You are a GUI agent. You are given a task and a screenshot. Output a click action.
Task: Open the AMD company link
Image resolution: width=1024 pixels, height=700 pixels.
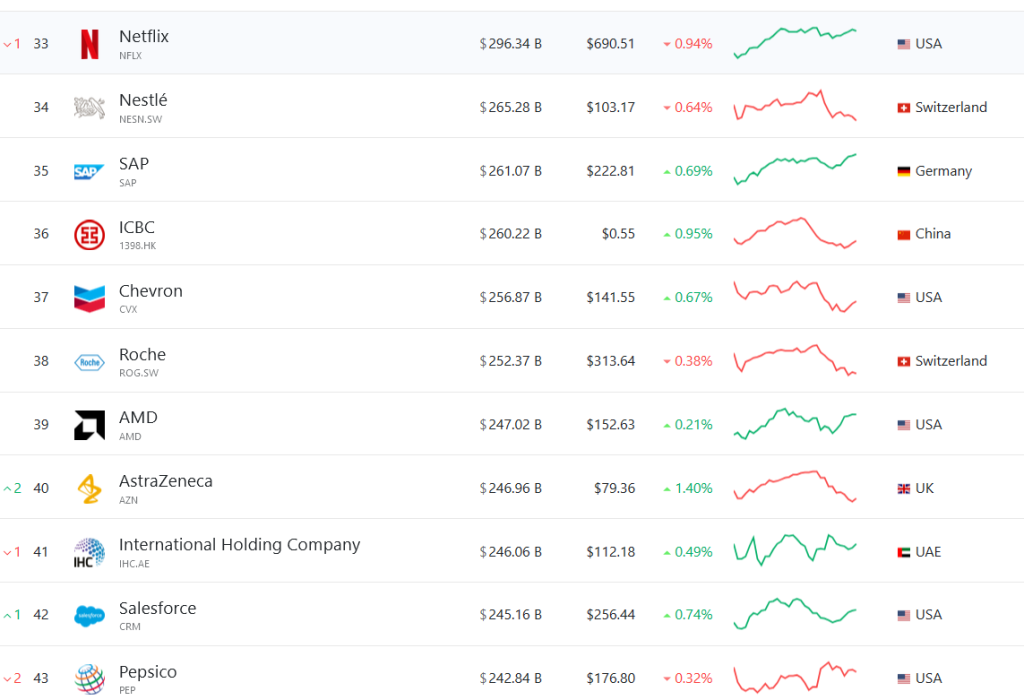[x=138, y=417]
